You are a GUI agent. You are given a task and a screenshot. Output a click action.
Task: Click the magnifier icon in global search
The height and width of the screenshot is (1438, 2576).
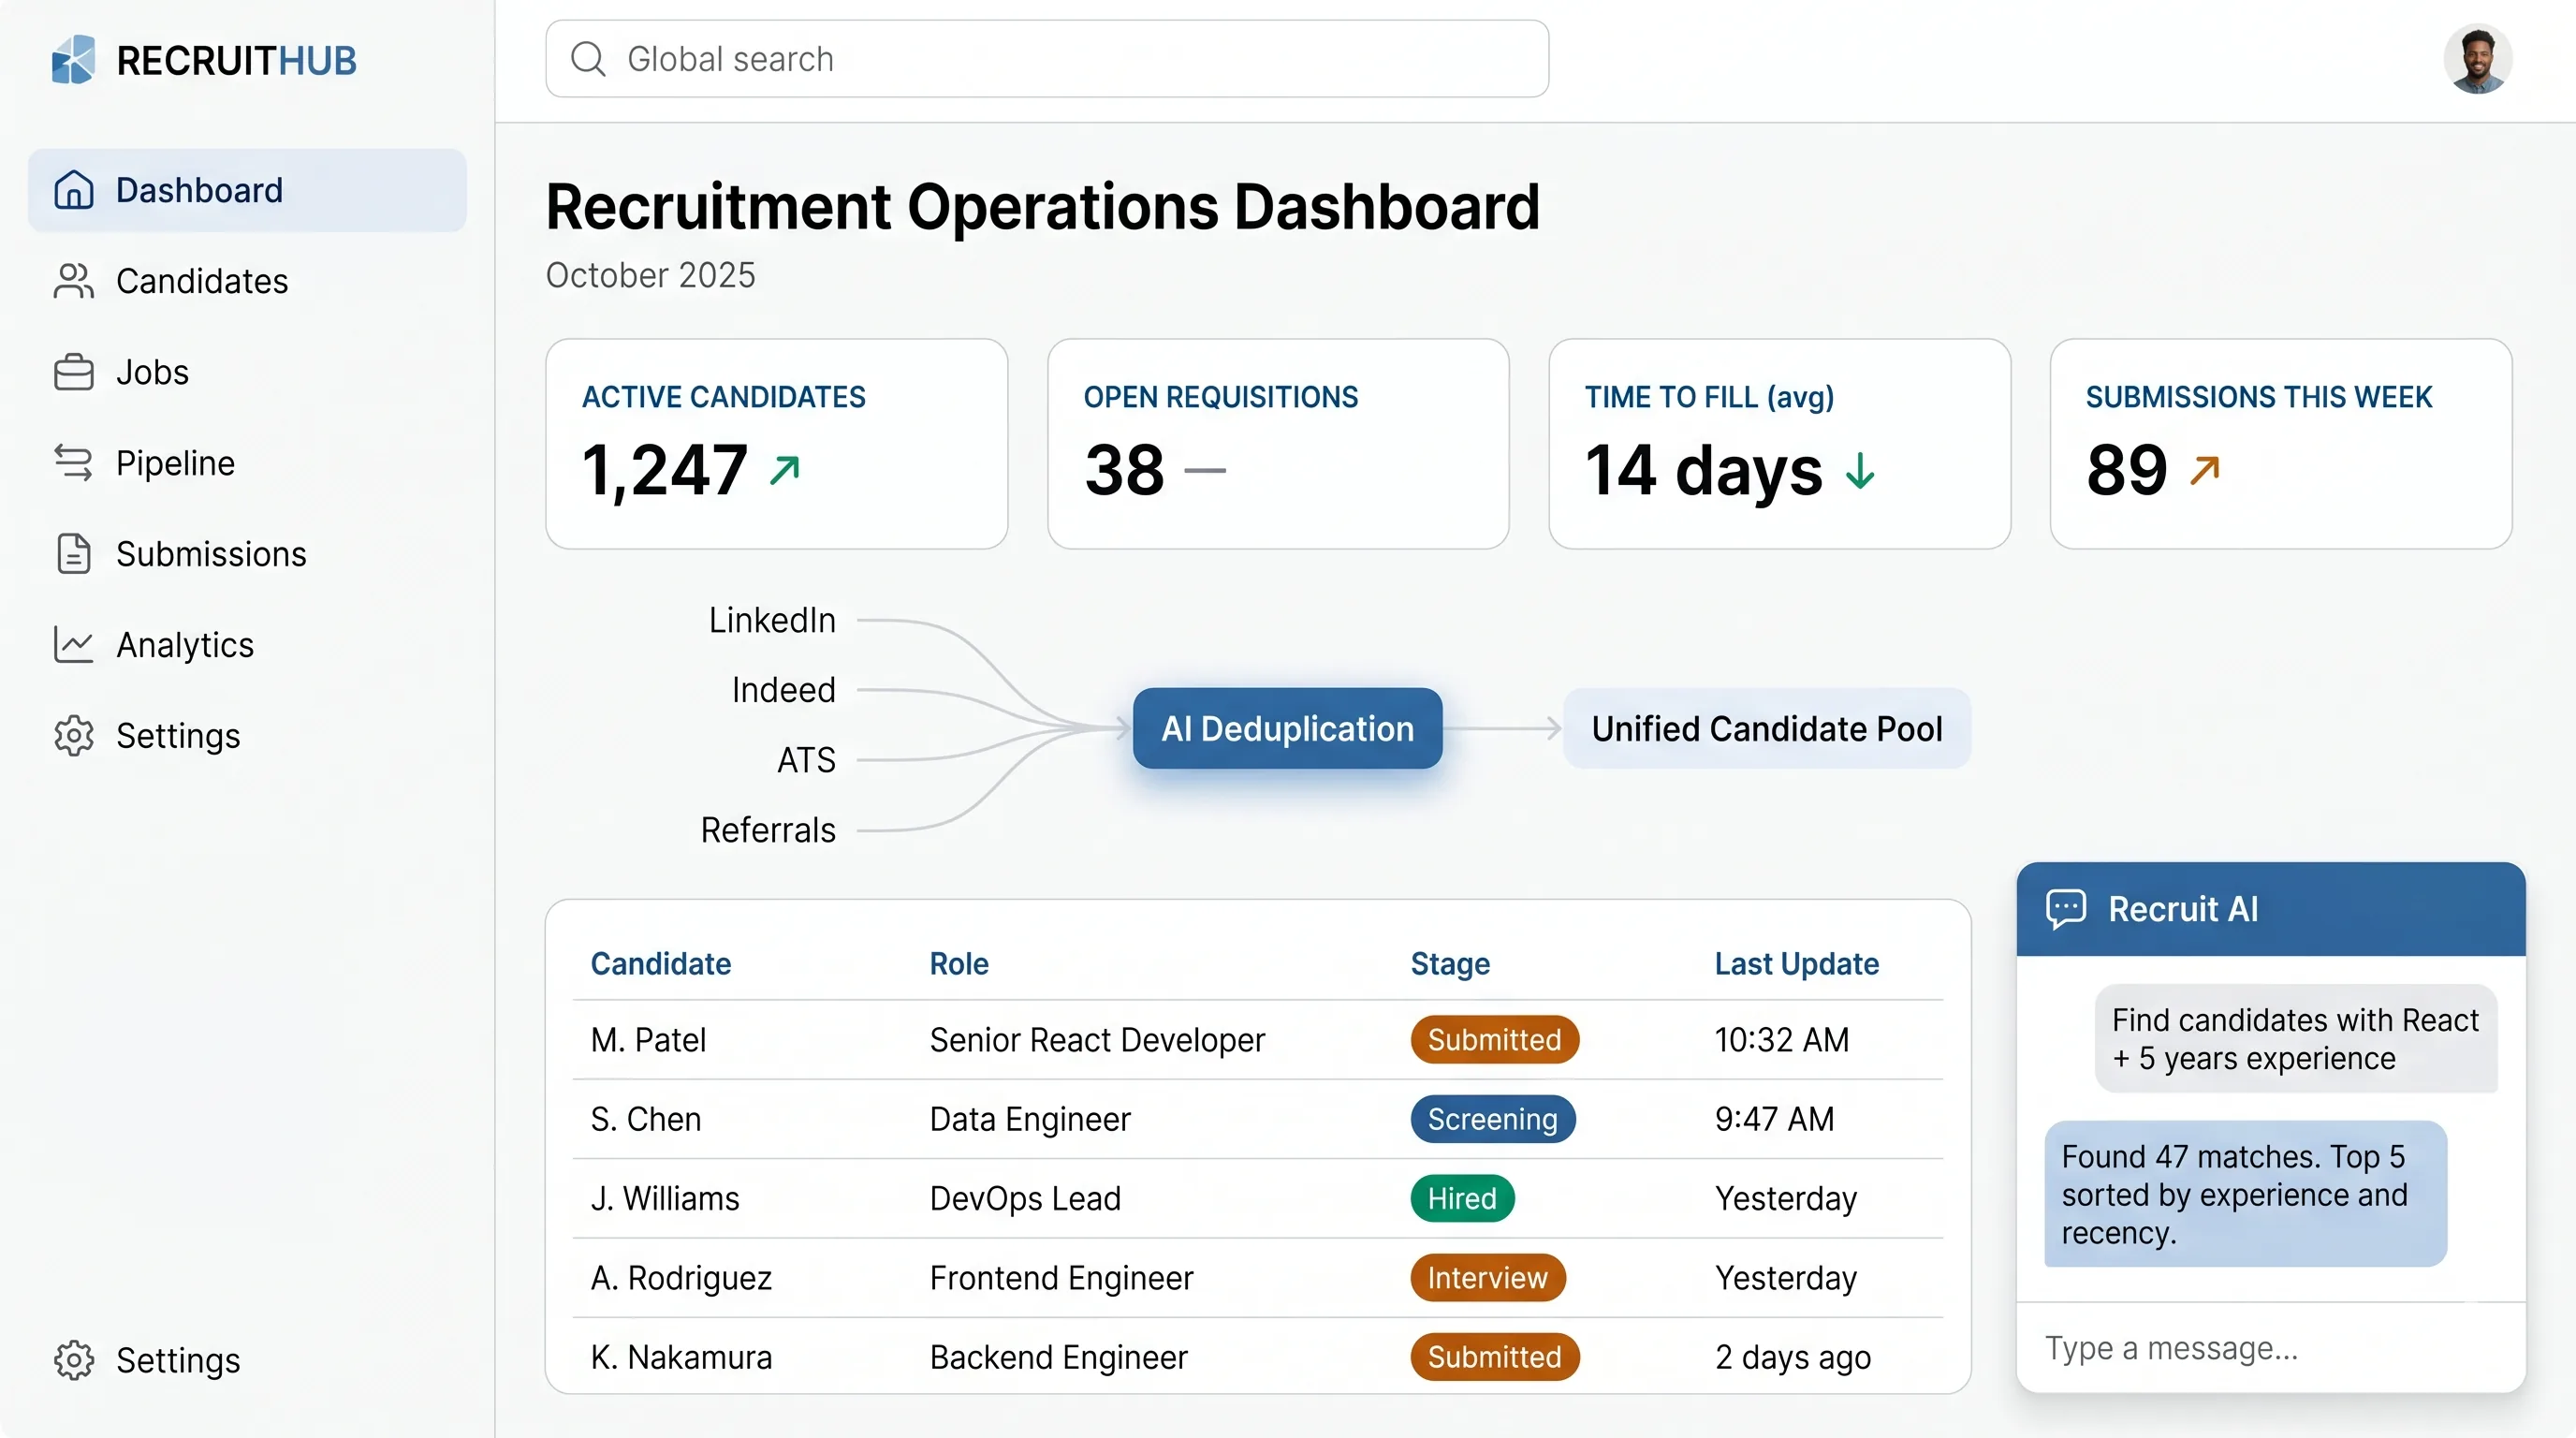pos(589,58)
